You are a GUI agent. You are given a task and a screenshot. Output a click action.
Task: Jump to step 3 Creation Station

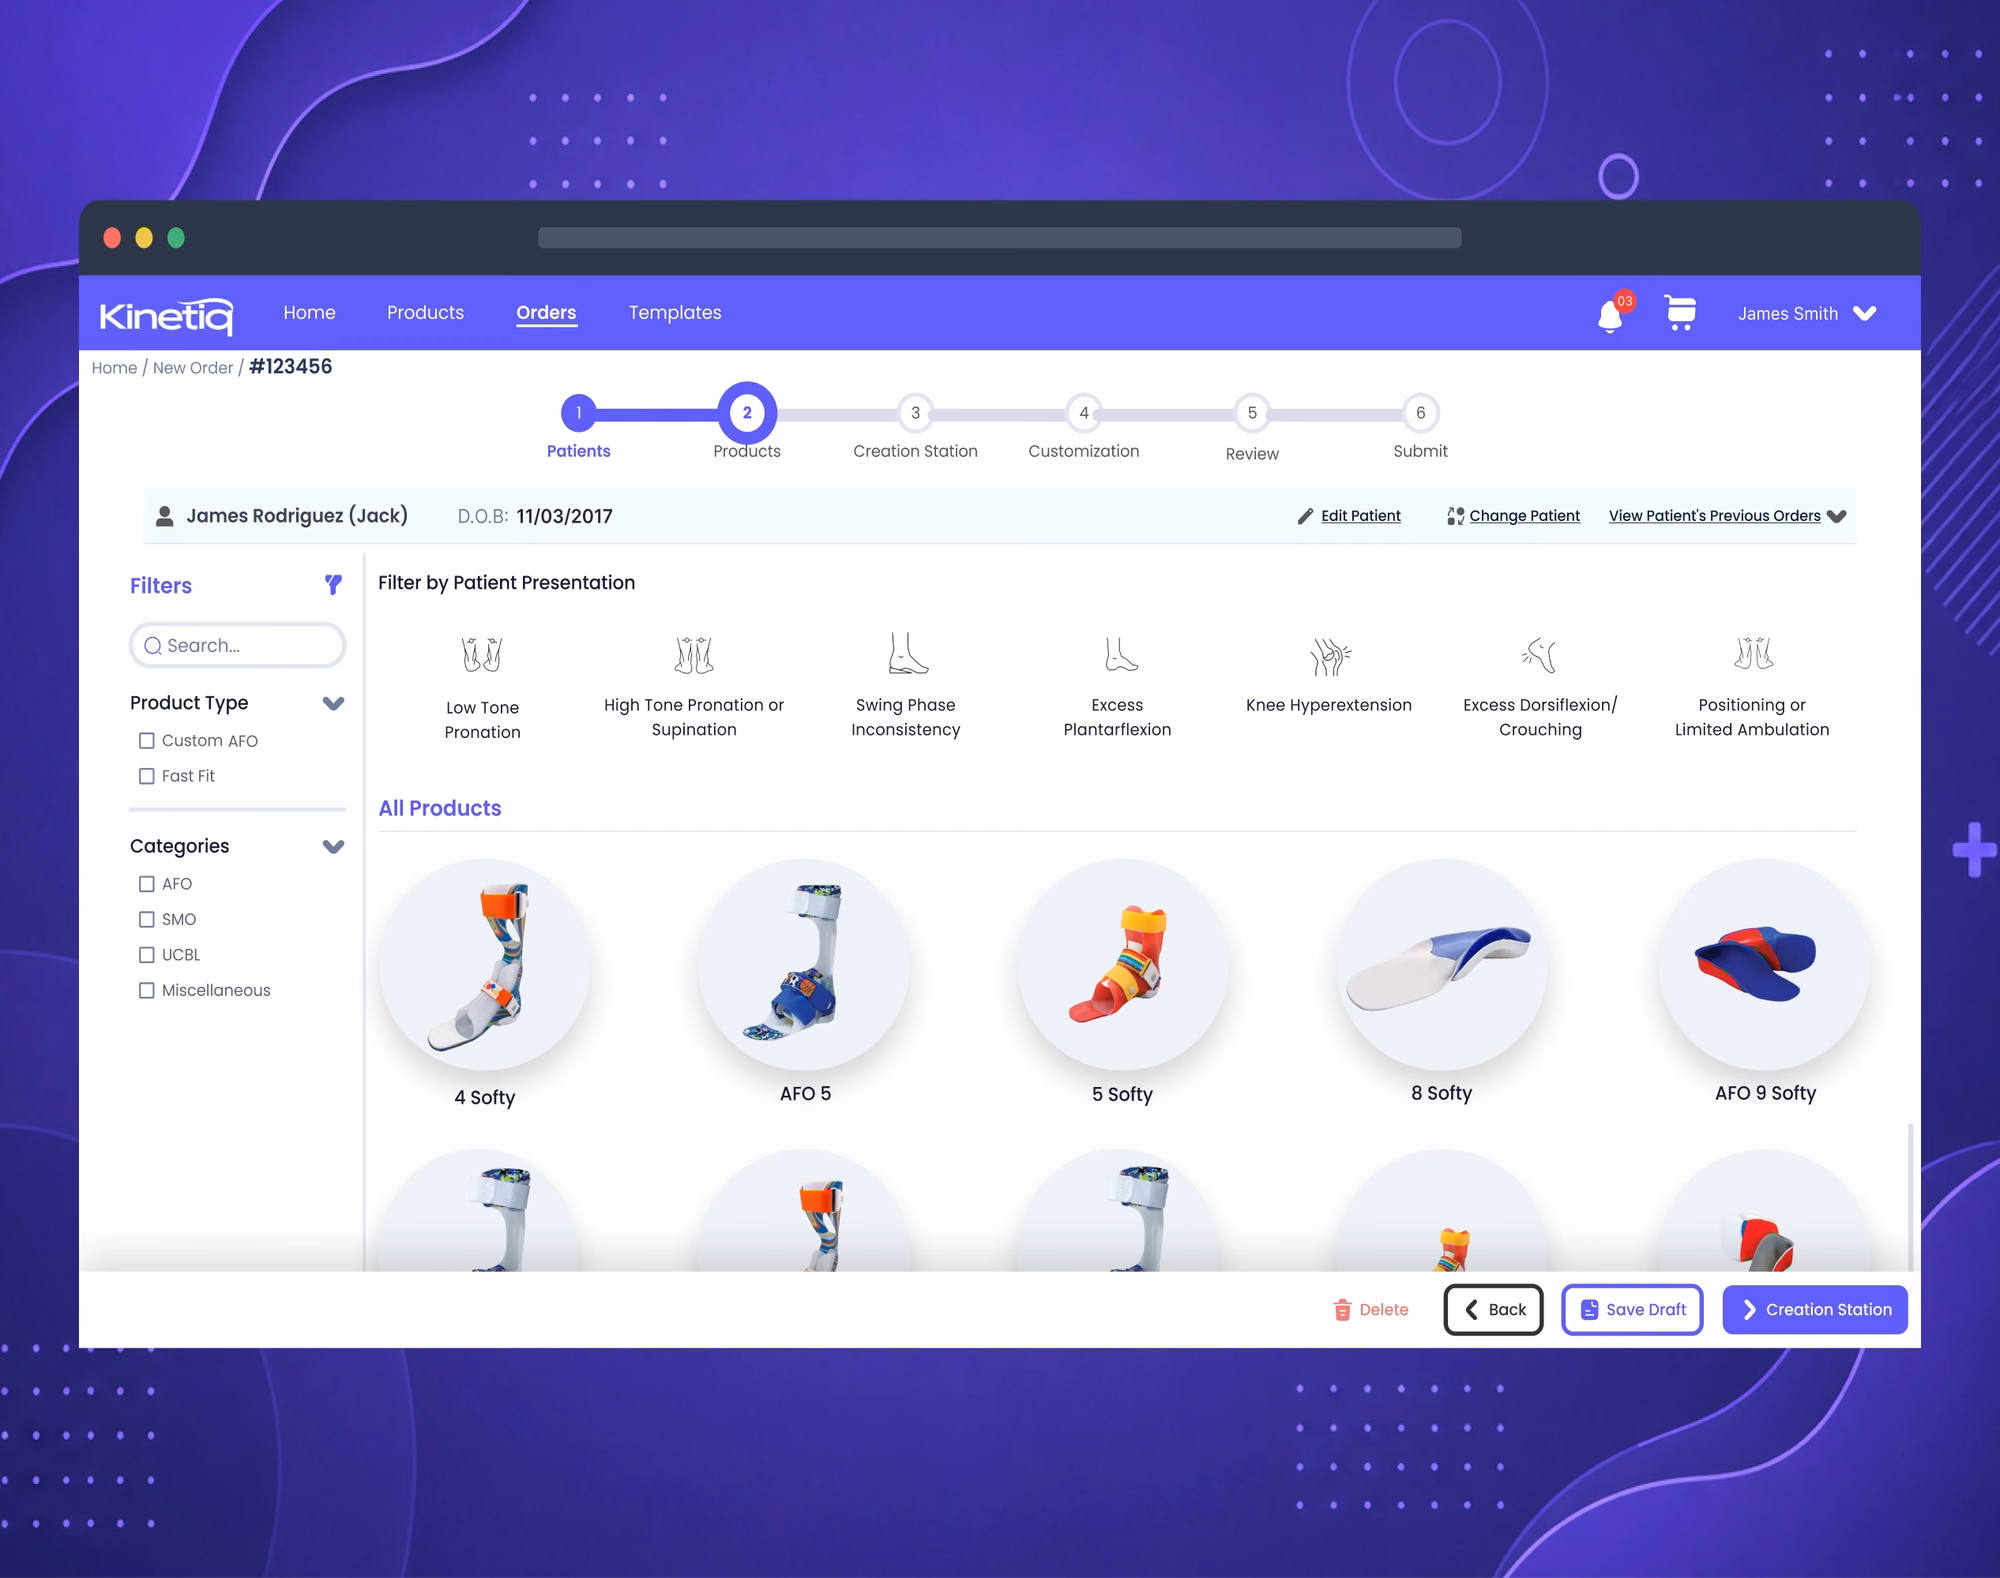(915, 413)
